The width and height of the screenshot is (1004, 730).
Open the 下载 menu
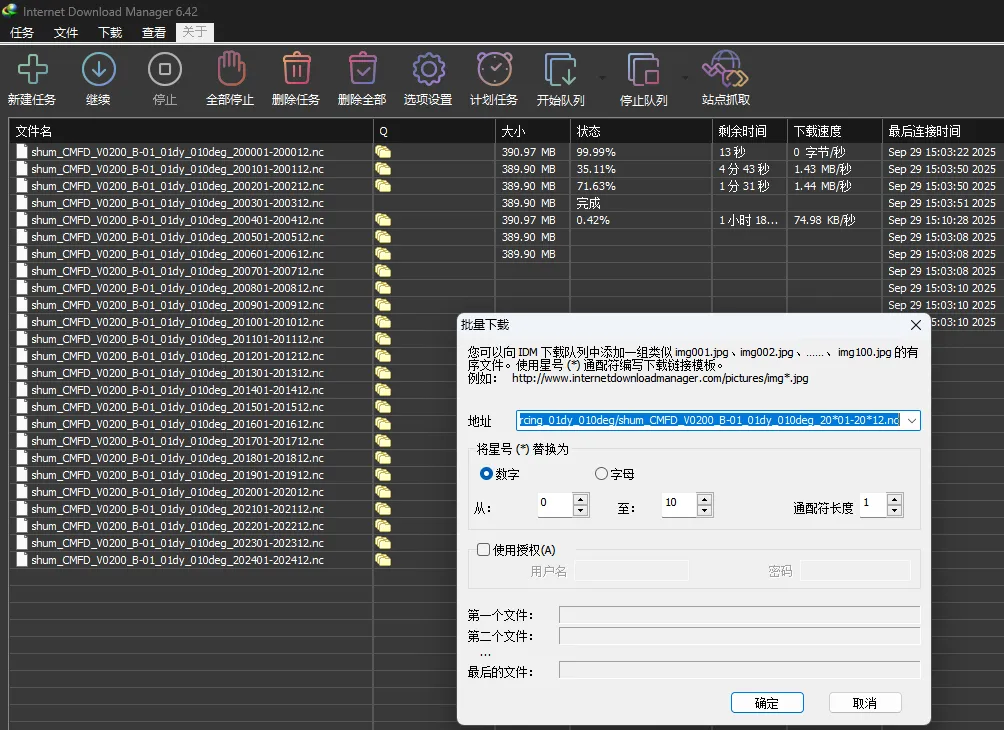110,32
